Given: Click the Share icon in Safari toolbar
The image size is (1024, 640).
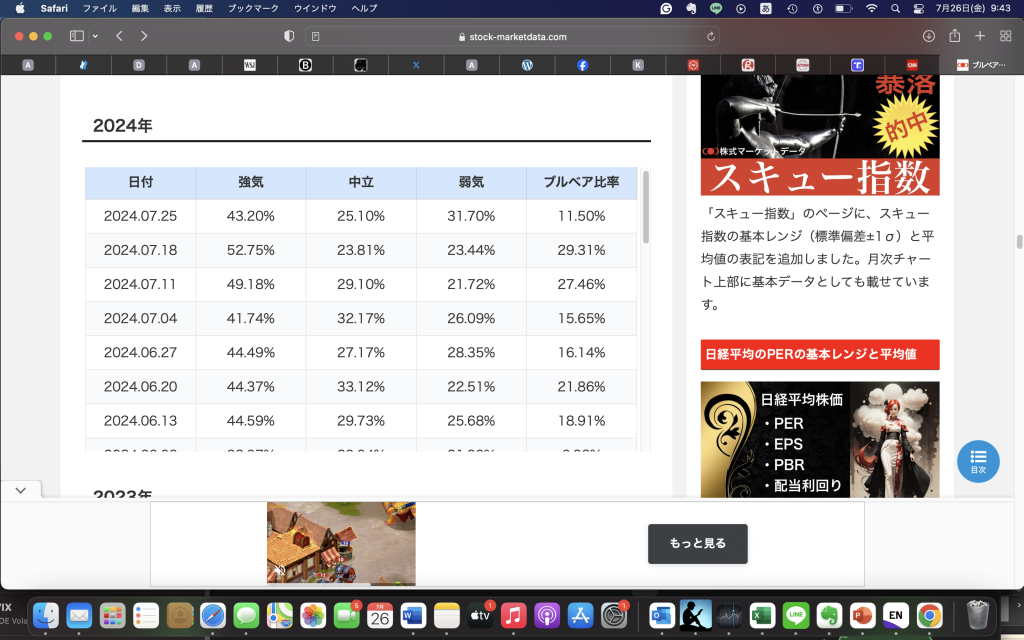Looking at the screenshot, I should click(x=954, y=36).
